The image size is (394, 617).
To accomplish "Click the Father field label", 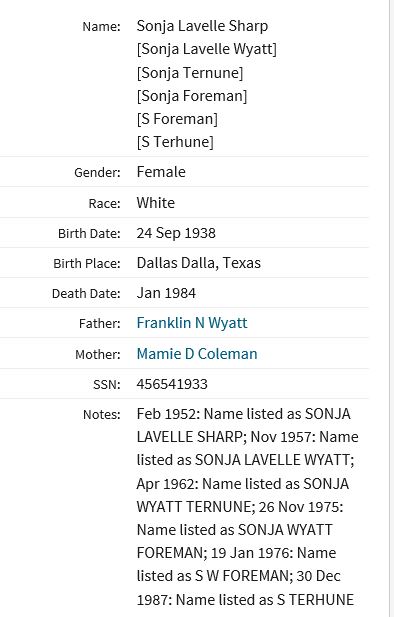I will 100,323.
